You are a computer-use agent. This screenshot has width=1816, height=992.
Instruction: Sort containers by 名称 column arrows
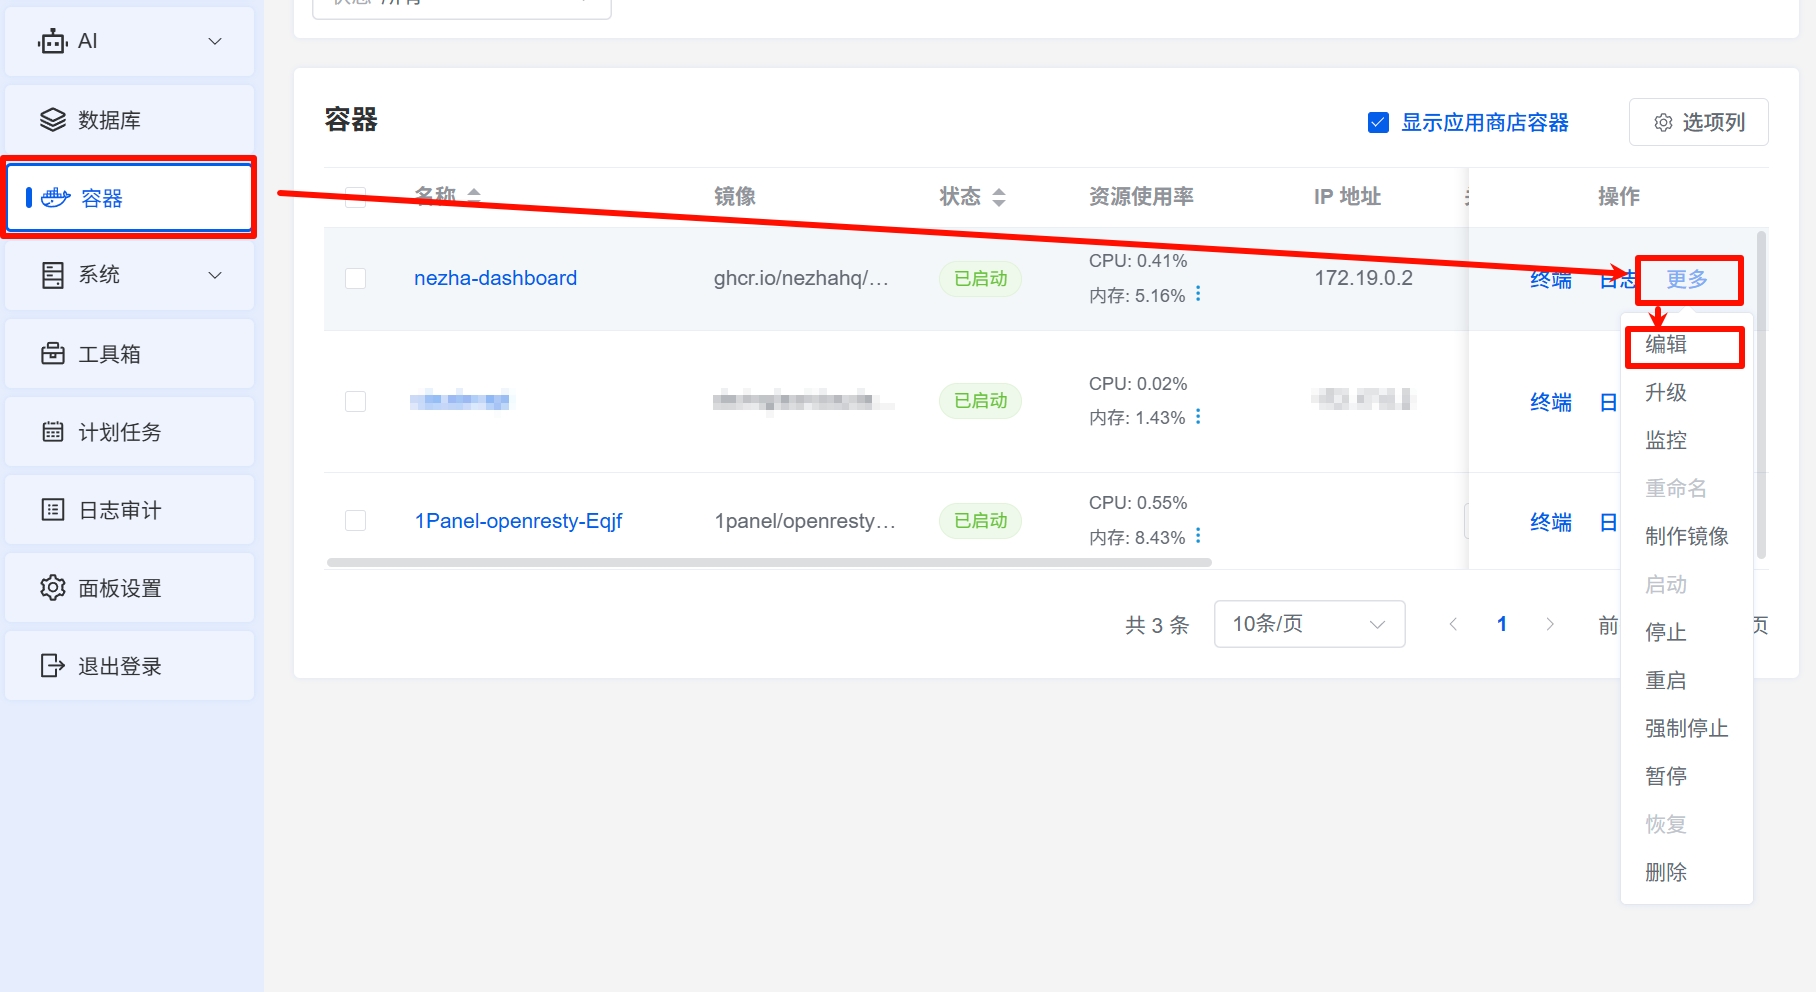coord(474,196)
